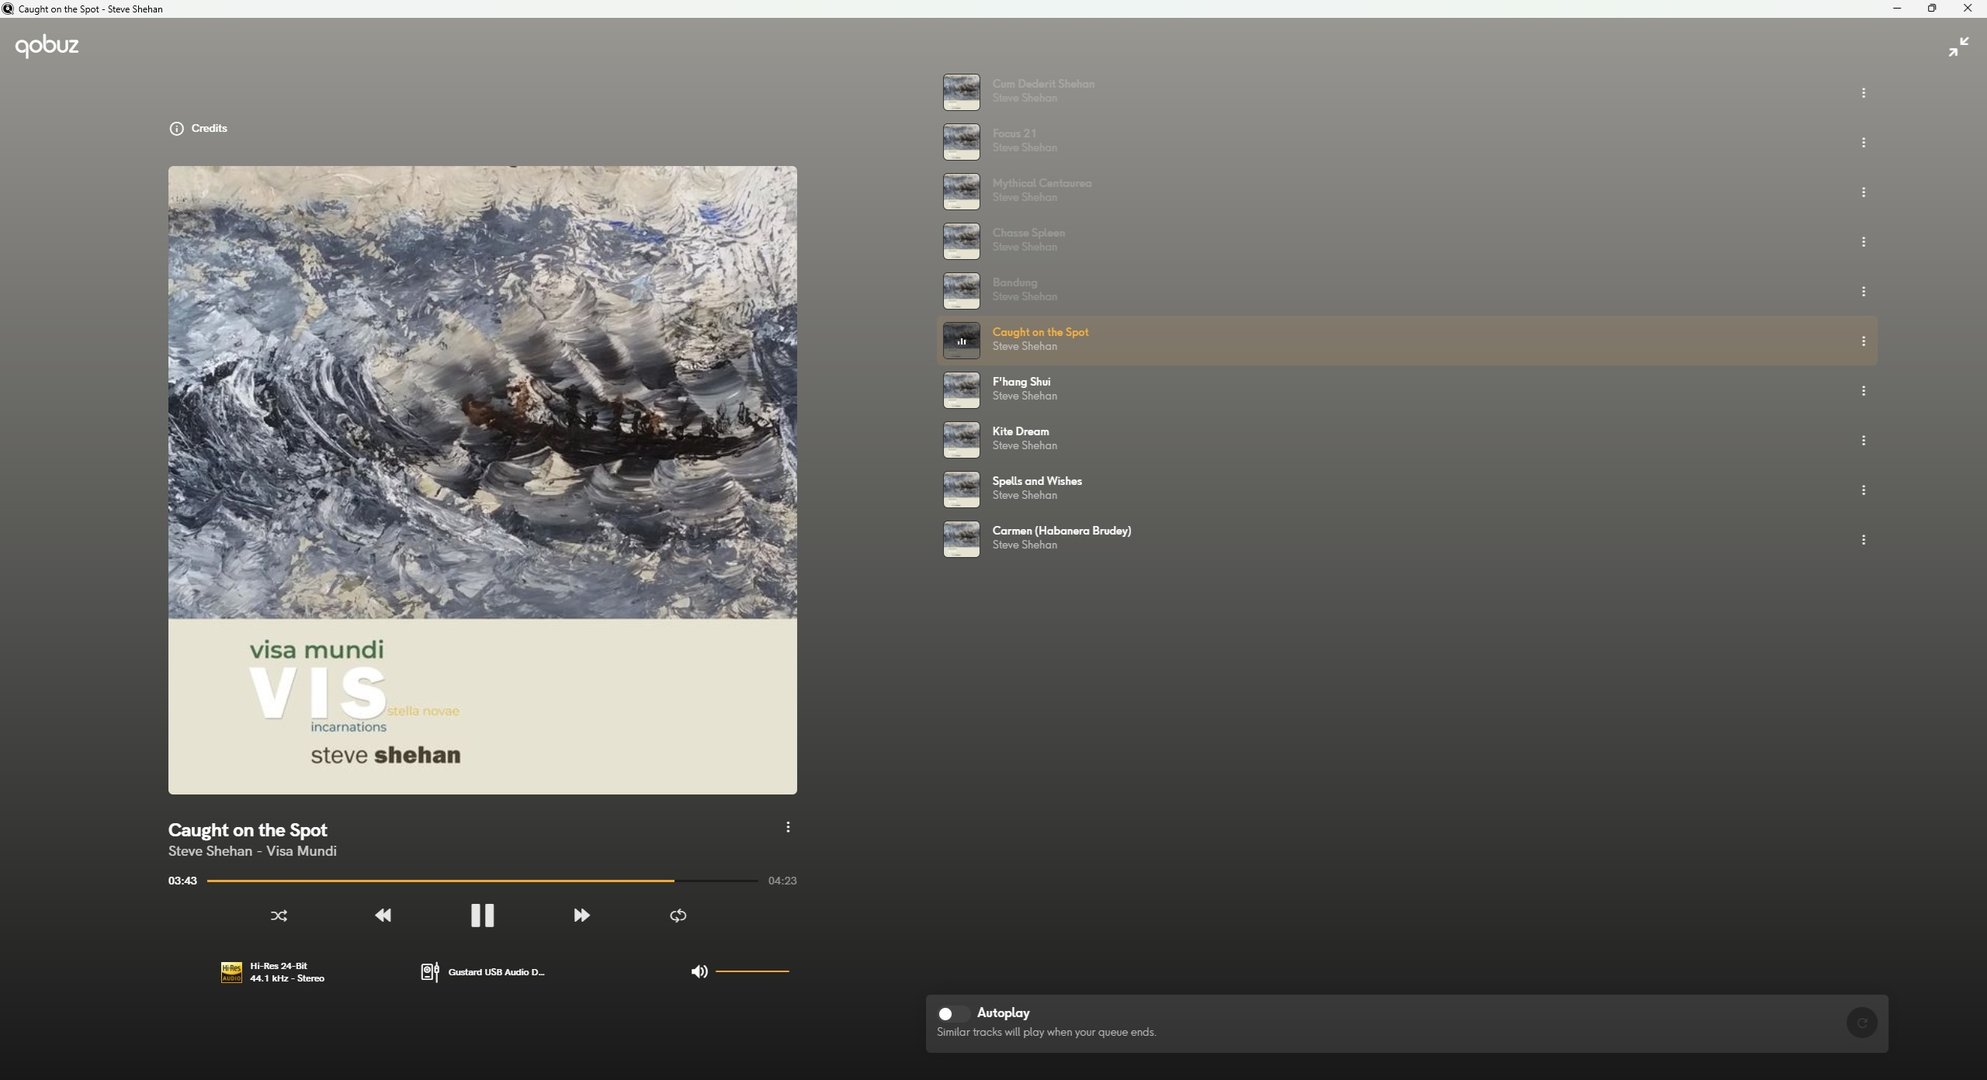
Task: Skip to previous track
Action: (383, 916)
